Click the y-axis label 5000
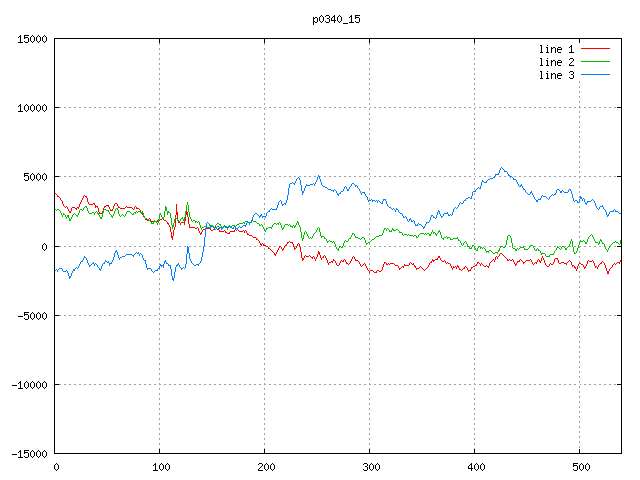 coord(36,177)
